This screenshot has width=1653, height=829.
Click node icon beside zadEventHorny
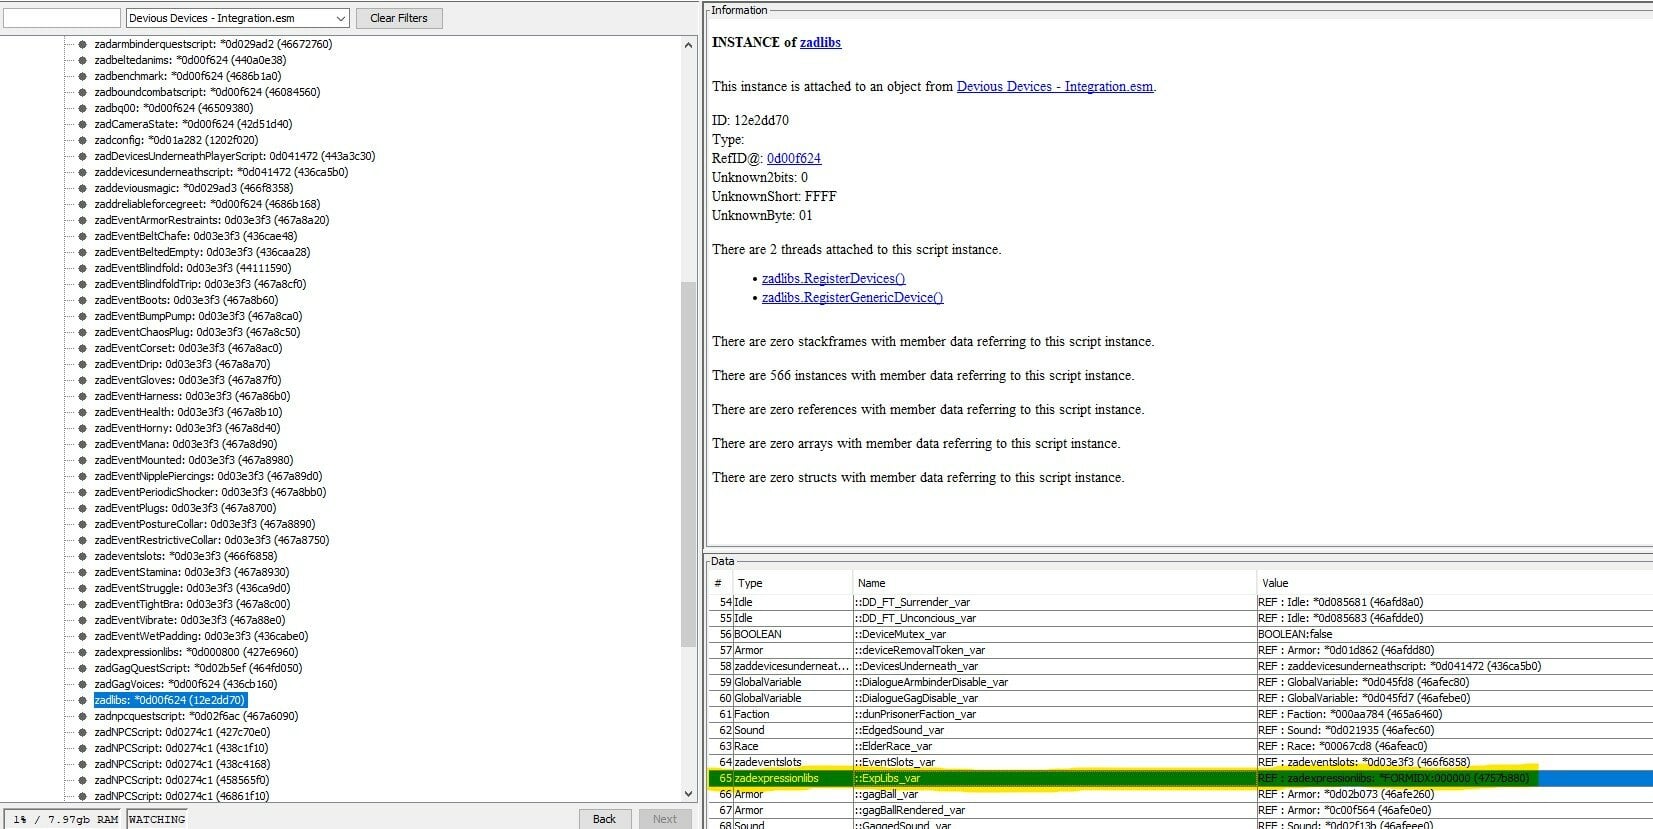pos(82,428)
